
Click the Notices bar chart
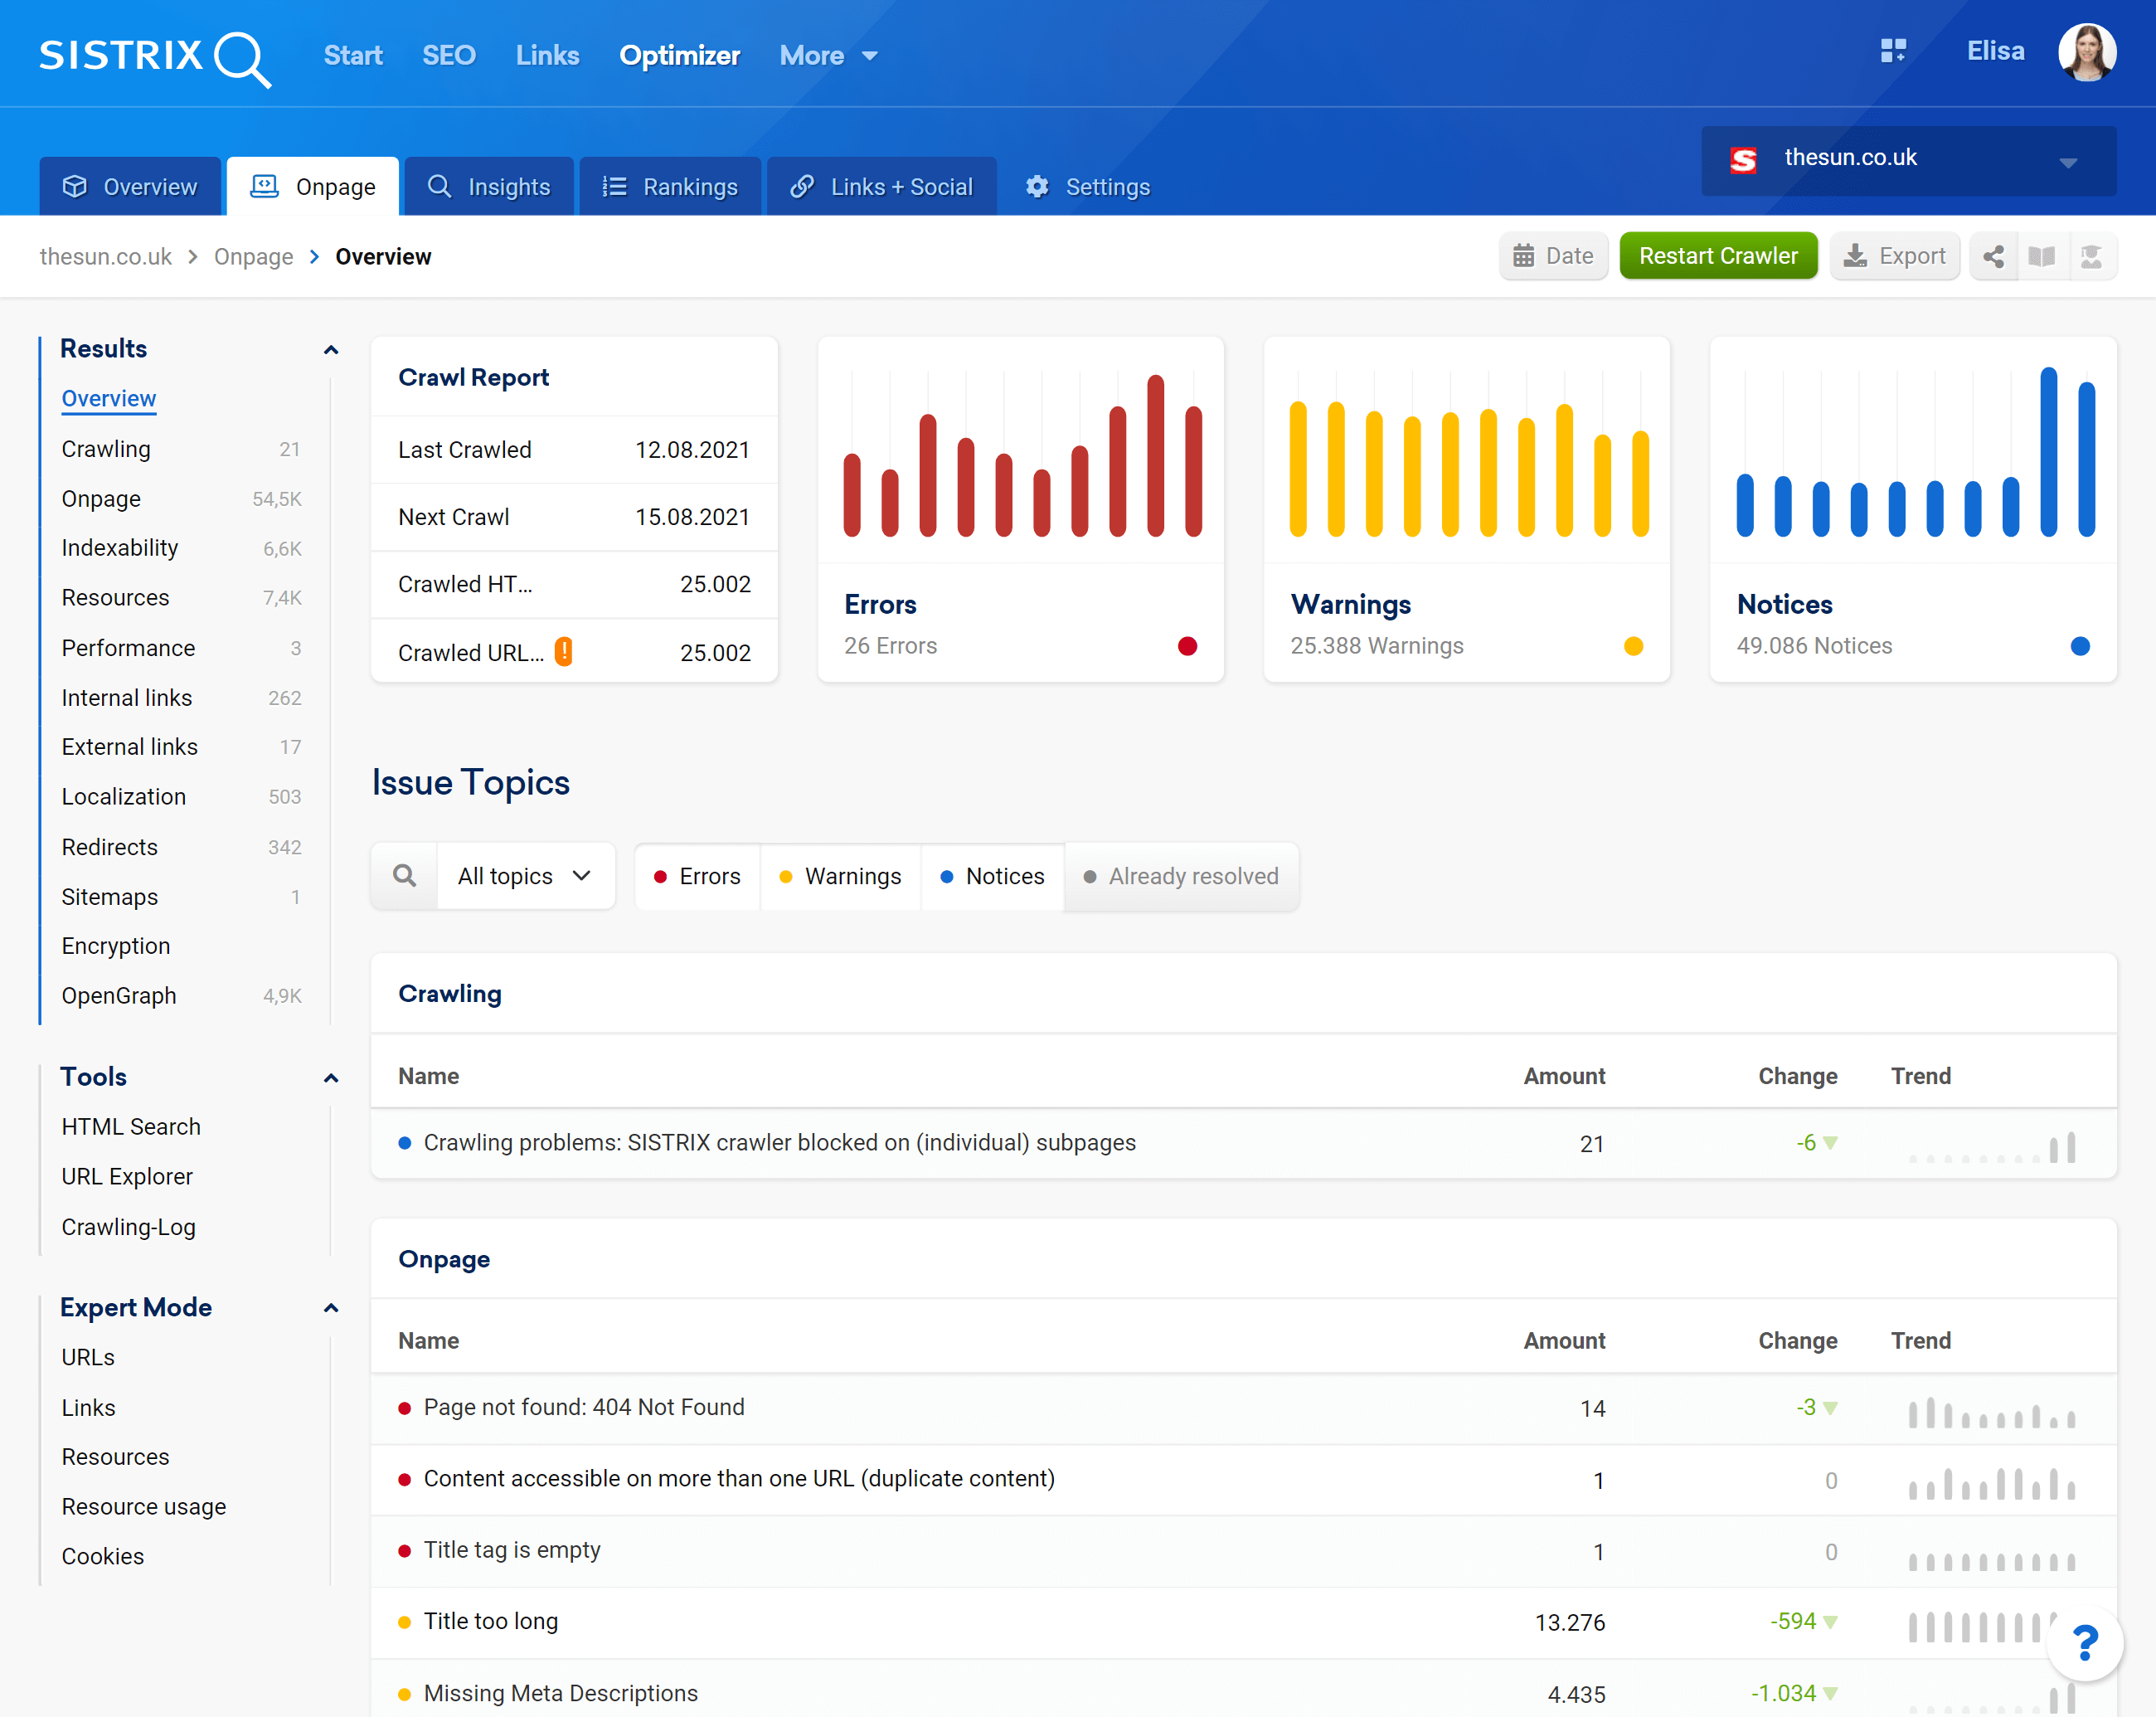tap(1915, 452)
